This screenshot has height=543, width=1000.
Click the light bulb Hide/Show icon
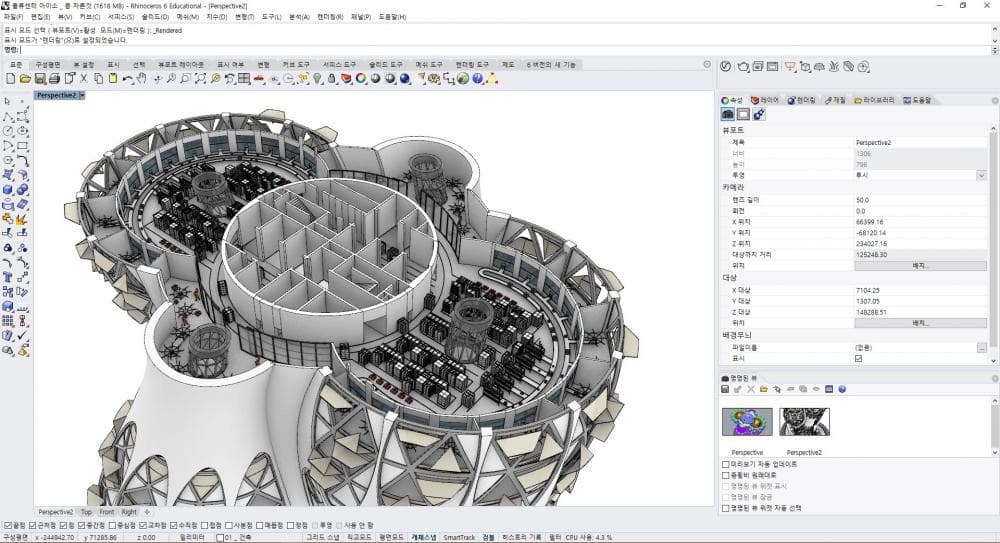318,78
